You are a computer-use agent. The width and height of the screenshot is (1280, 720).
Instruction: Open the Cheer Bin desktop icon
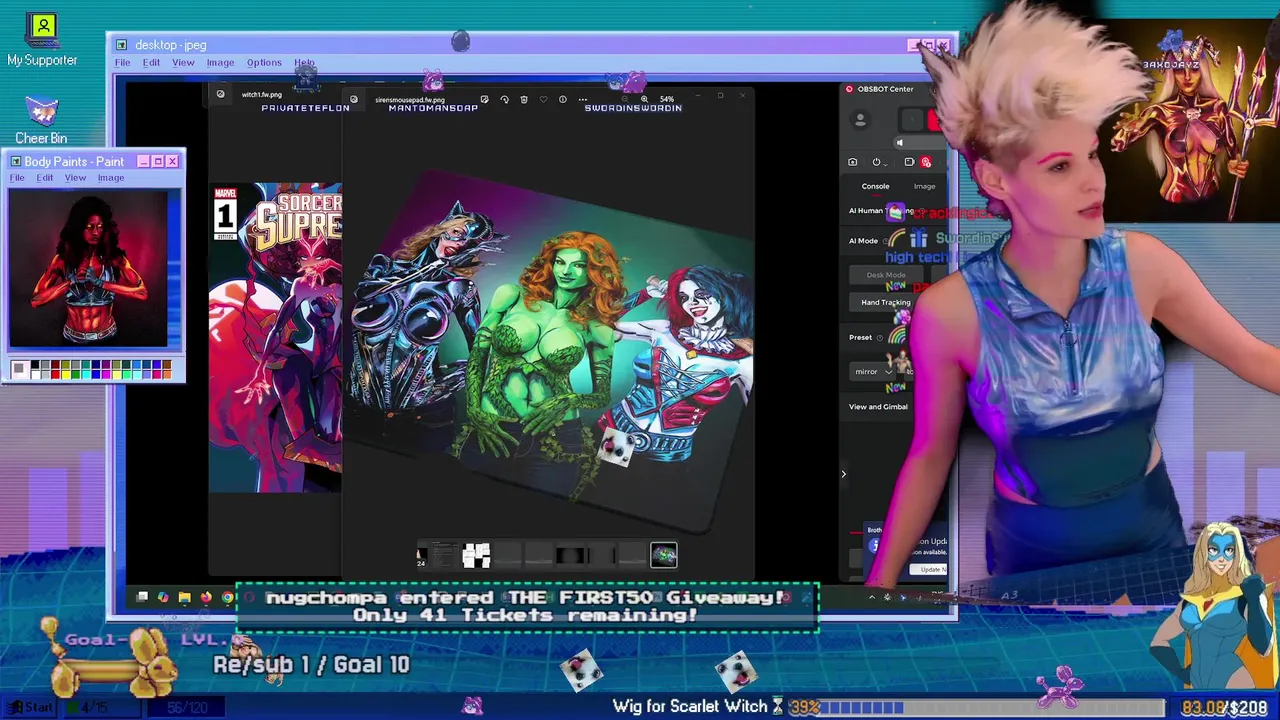click(x=41, y=120)
